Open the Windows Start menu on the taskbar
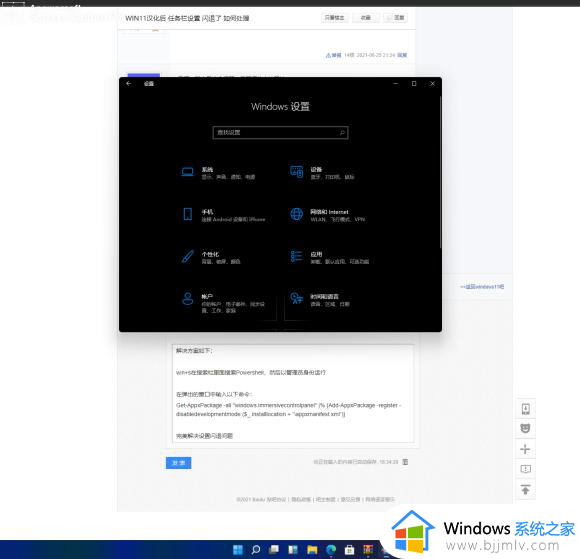This screenshot has width=580, height=559. pos(238,550)
